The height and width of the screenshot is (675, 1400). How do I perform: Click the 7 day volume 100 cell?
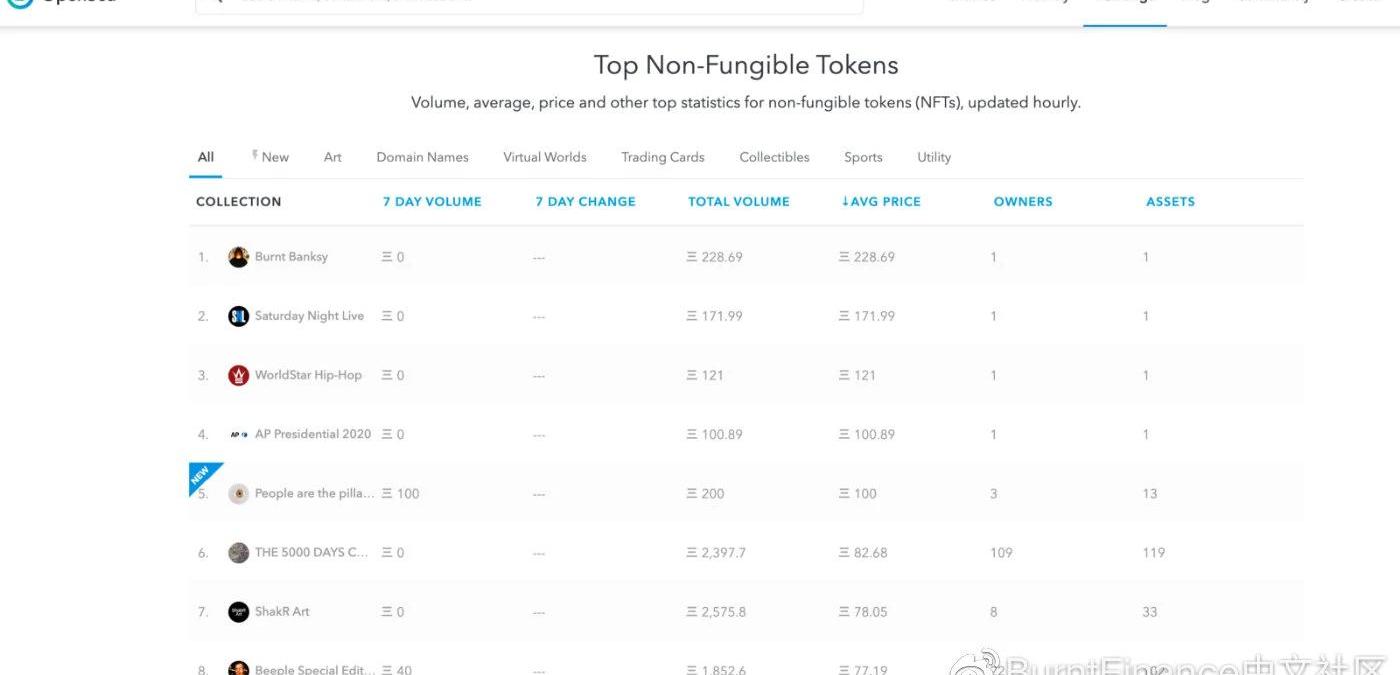click(400, 493)
